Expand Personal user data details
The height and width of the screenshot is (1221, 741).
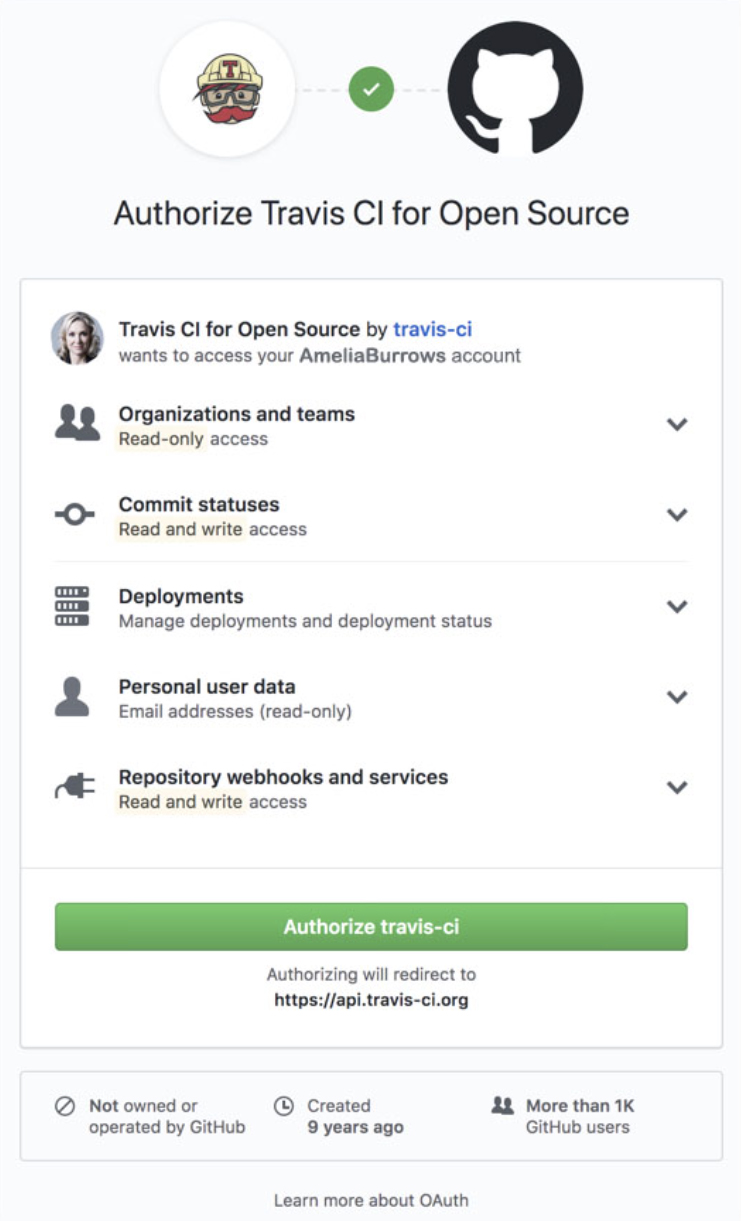tap(677, 697)
